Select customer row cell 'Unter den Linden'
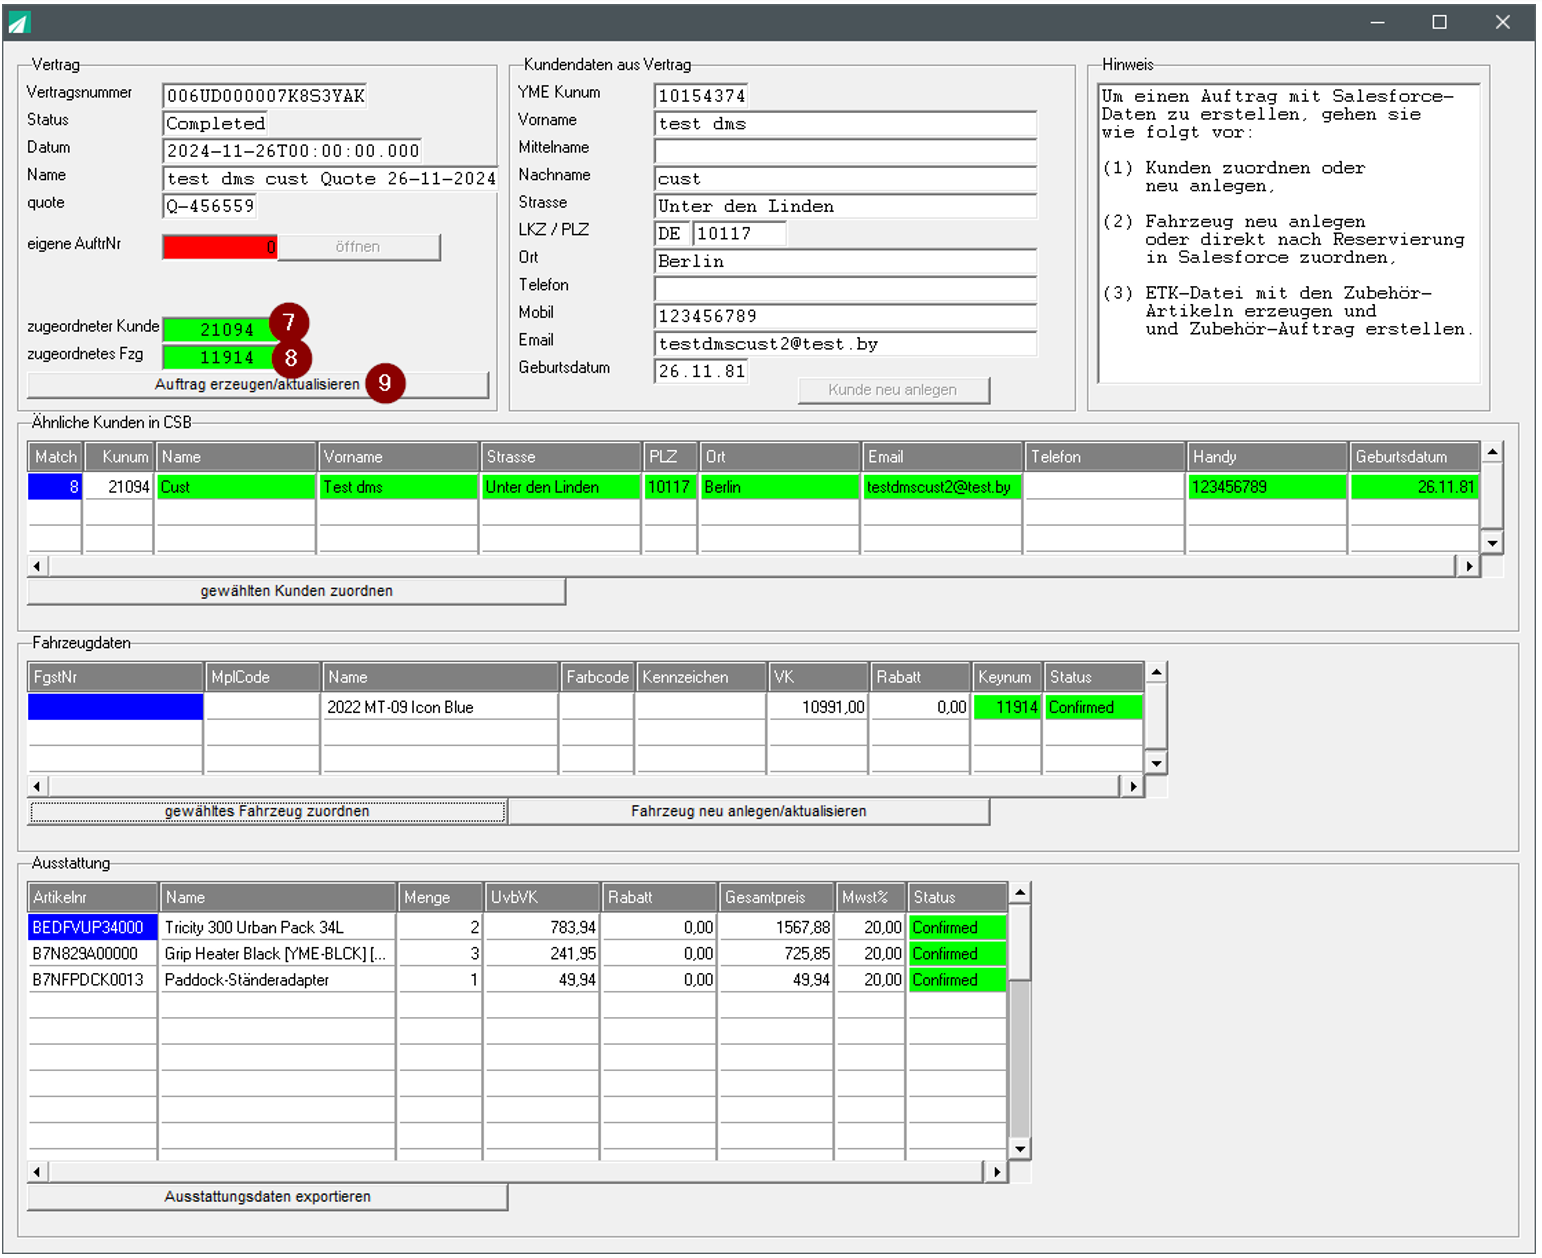 tap(560, 487)
